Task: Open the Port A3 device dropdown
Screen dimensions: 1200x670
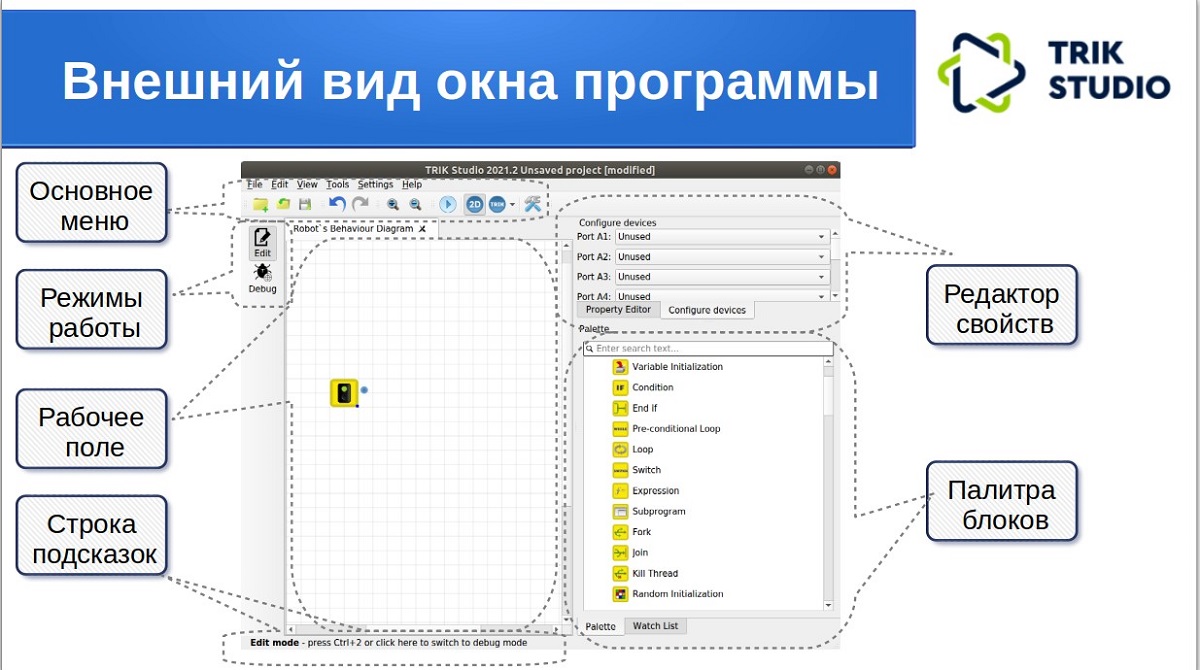Action: coord(722,277)
